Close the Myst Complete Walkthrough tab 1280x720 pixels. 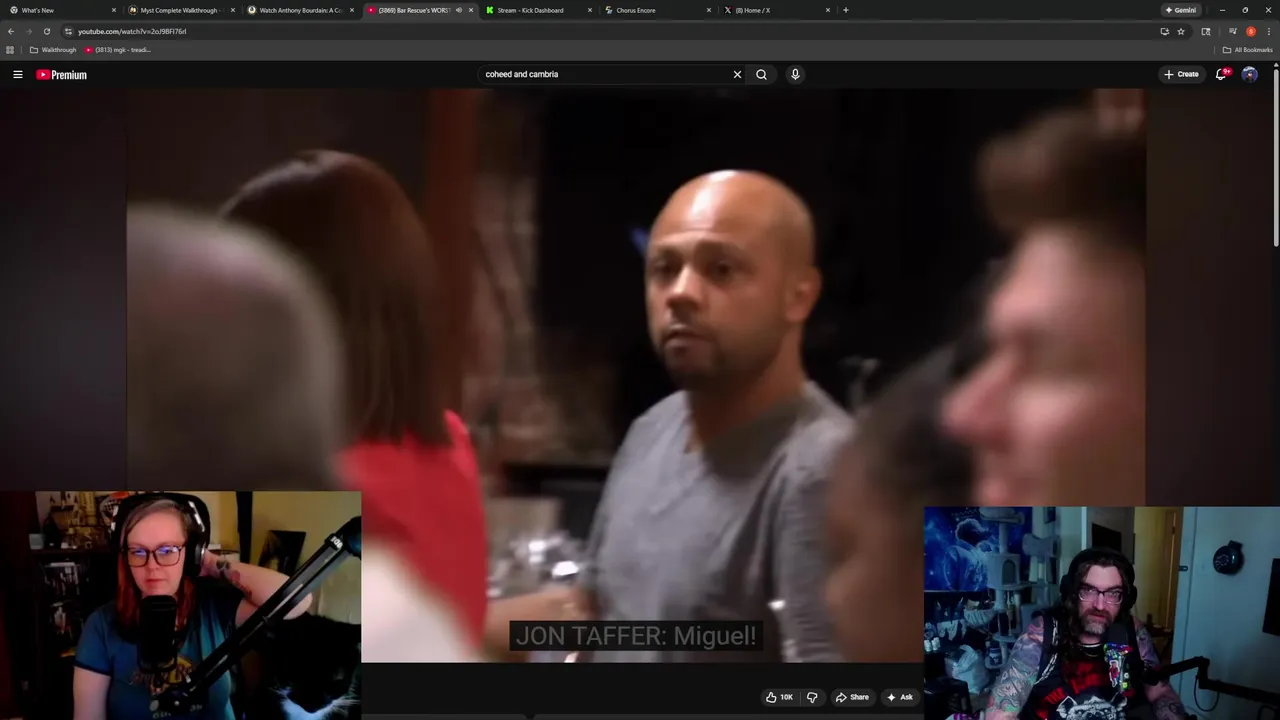point(233,10)
